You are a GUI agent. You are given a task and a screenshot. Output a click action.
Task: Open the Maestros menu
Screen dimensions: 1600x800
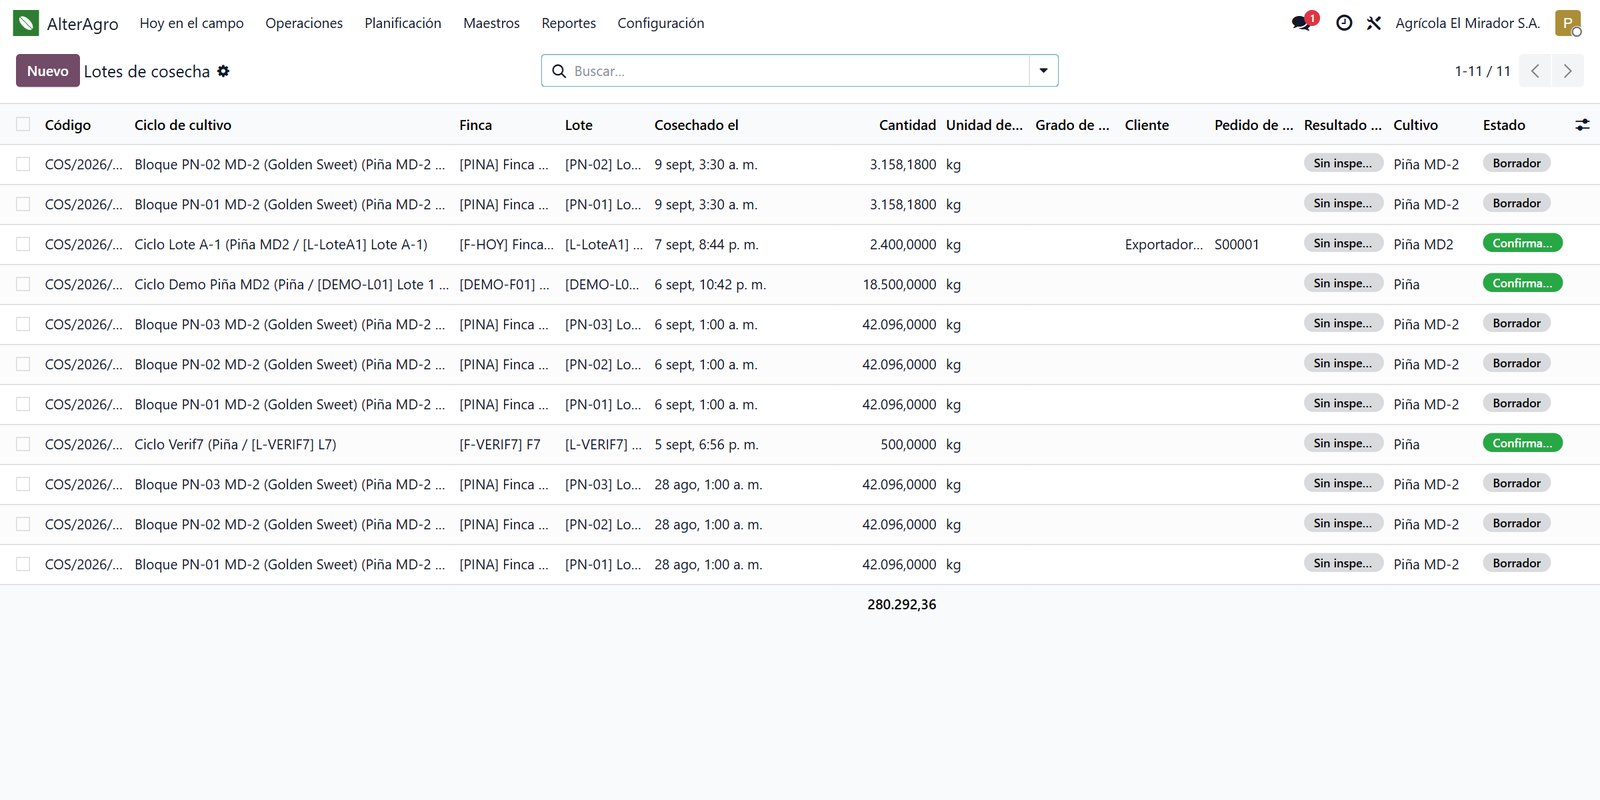tap(491, 23)
